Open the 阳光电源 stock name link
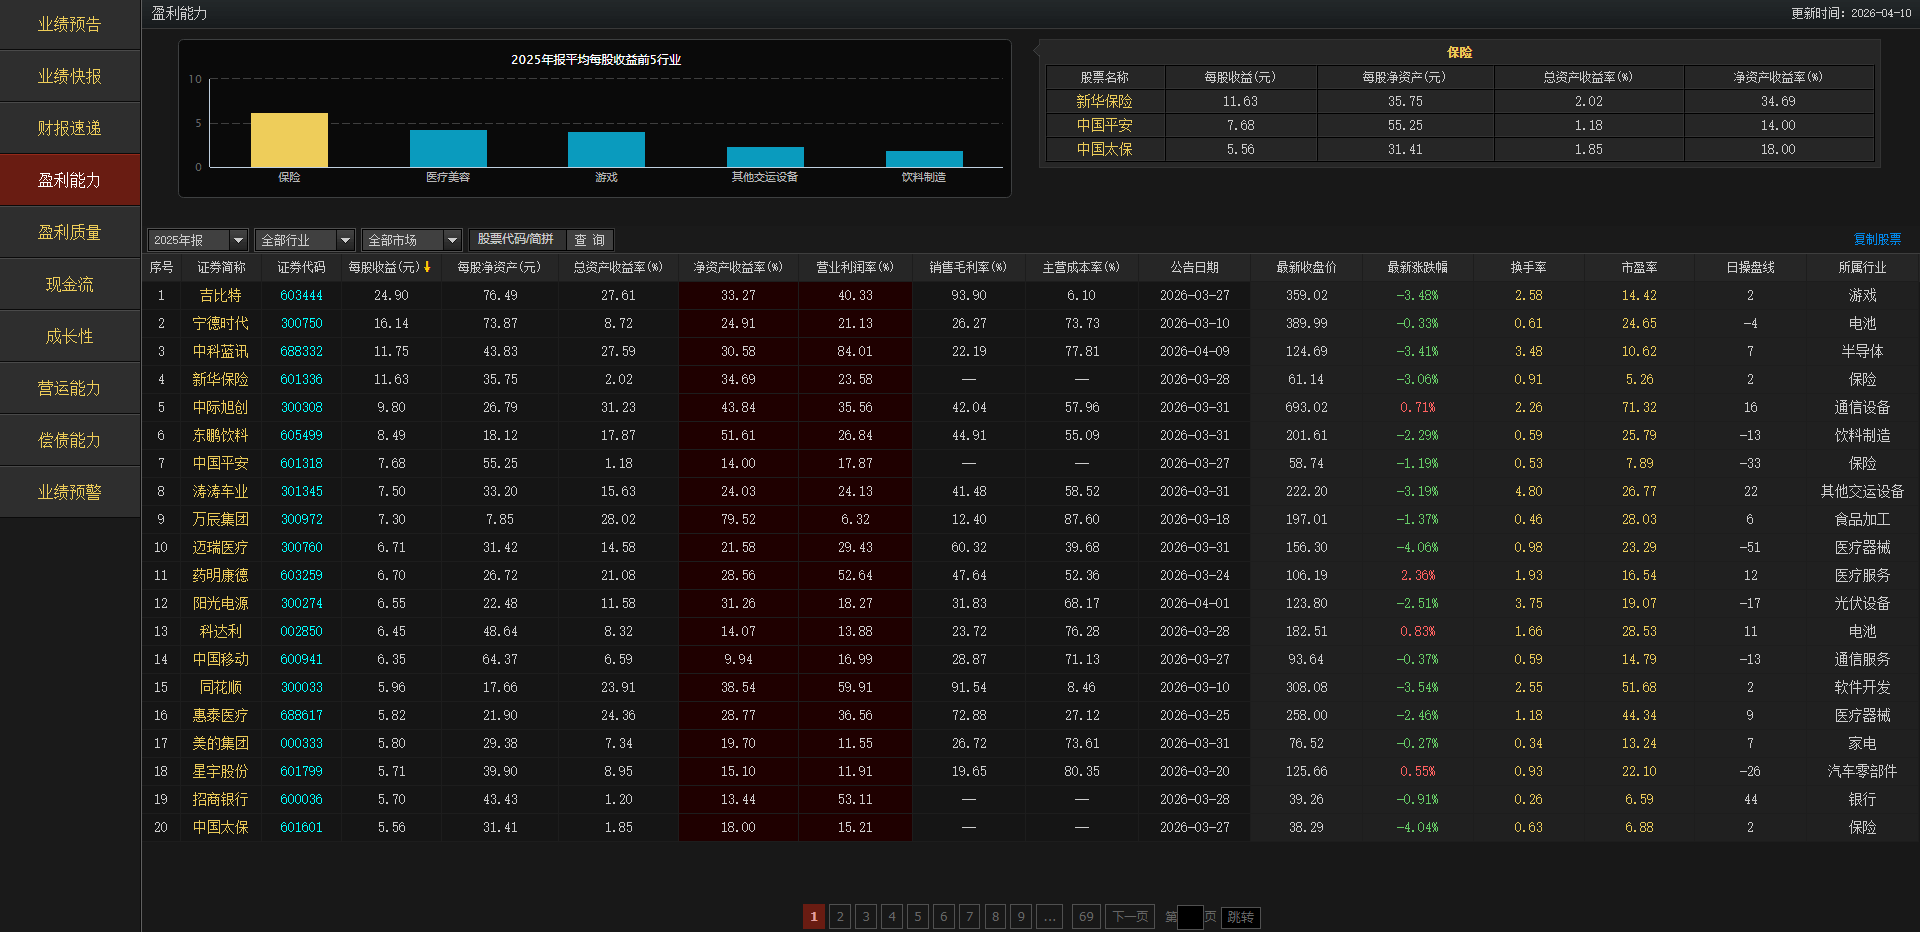 click(220, 604)
